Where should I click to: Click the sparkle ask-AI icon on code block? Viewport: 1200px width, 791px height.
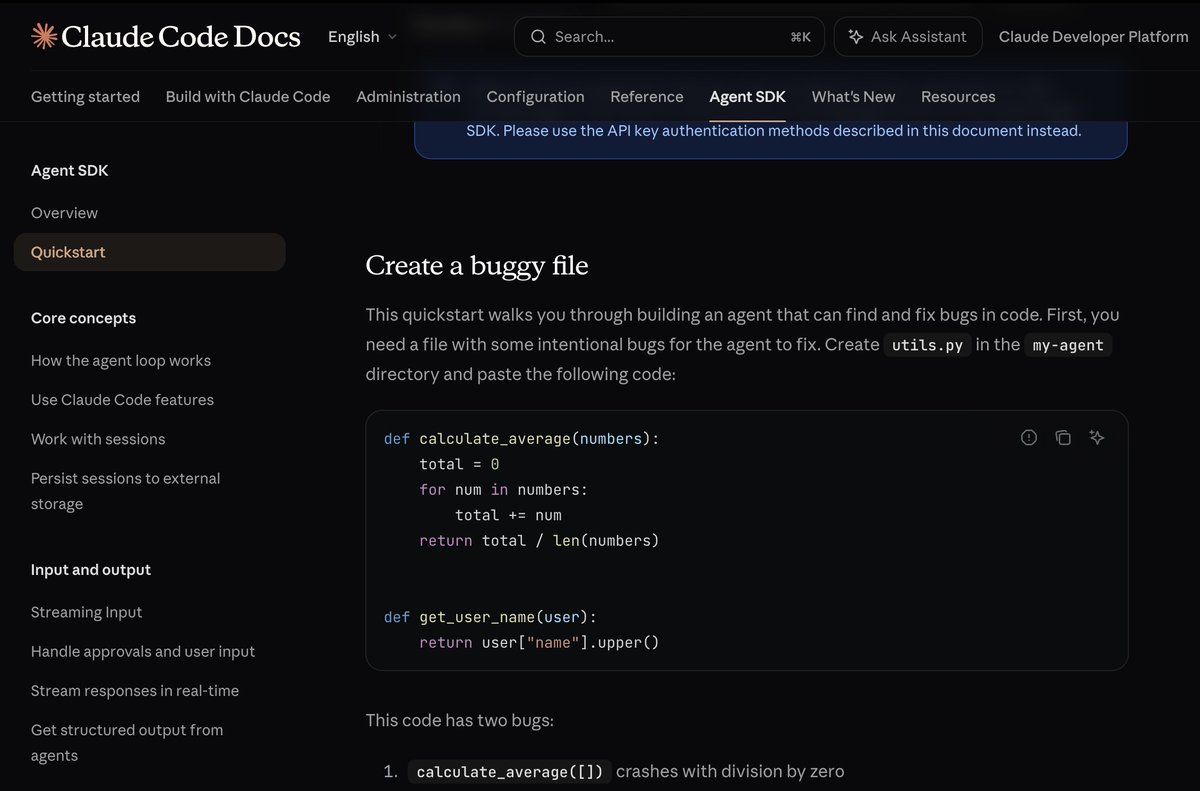pyautogui.click(x=1097, y=437)
